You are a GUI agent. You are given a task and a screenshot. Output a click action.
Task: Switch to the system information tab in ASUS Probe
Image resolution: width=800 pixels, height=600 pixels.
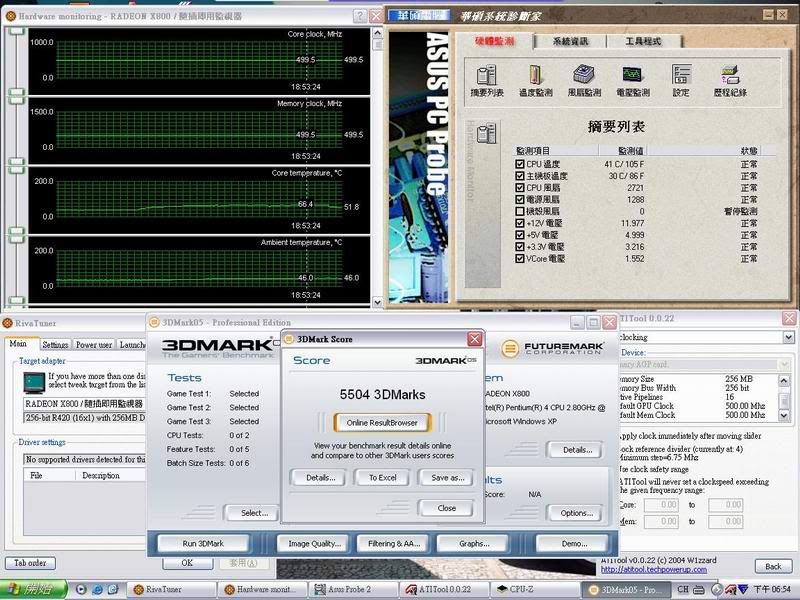(569, 41)
